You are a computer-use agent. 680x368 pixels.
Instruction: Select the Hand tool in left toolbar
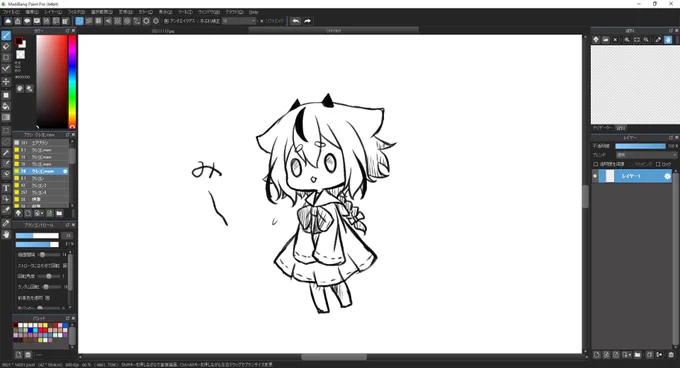[x=6, y=234]
